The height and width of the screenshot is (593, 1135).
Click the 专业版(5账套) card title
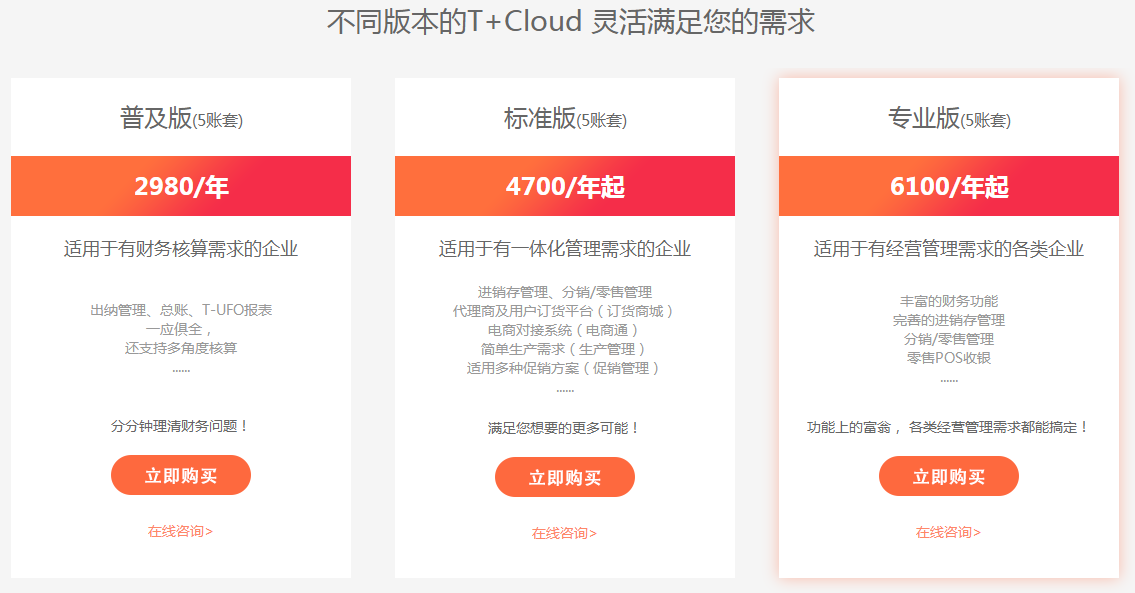[949, 118]
